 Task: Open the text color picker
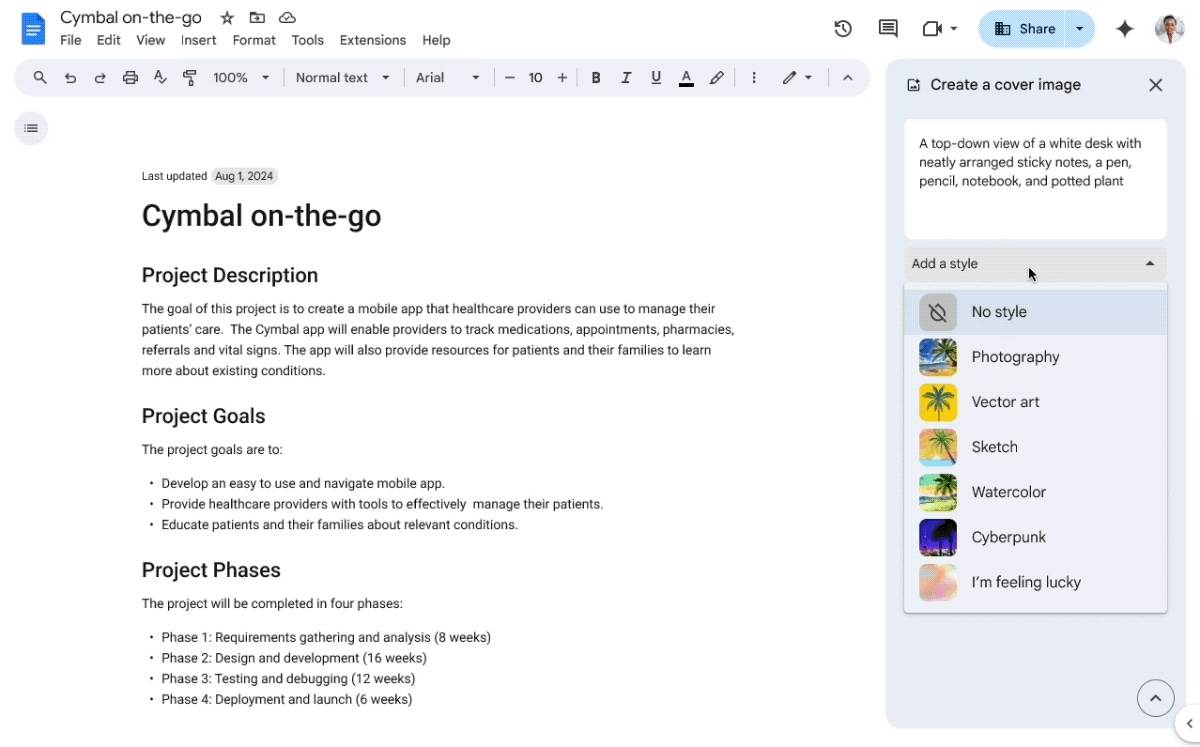click(686, 77)
